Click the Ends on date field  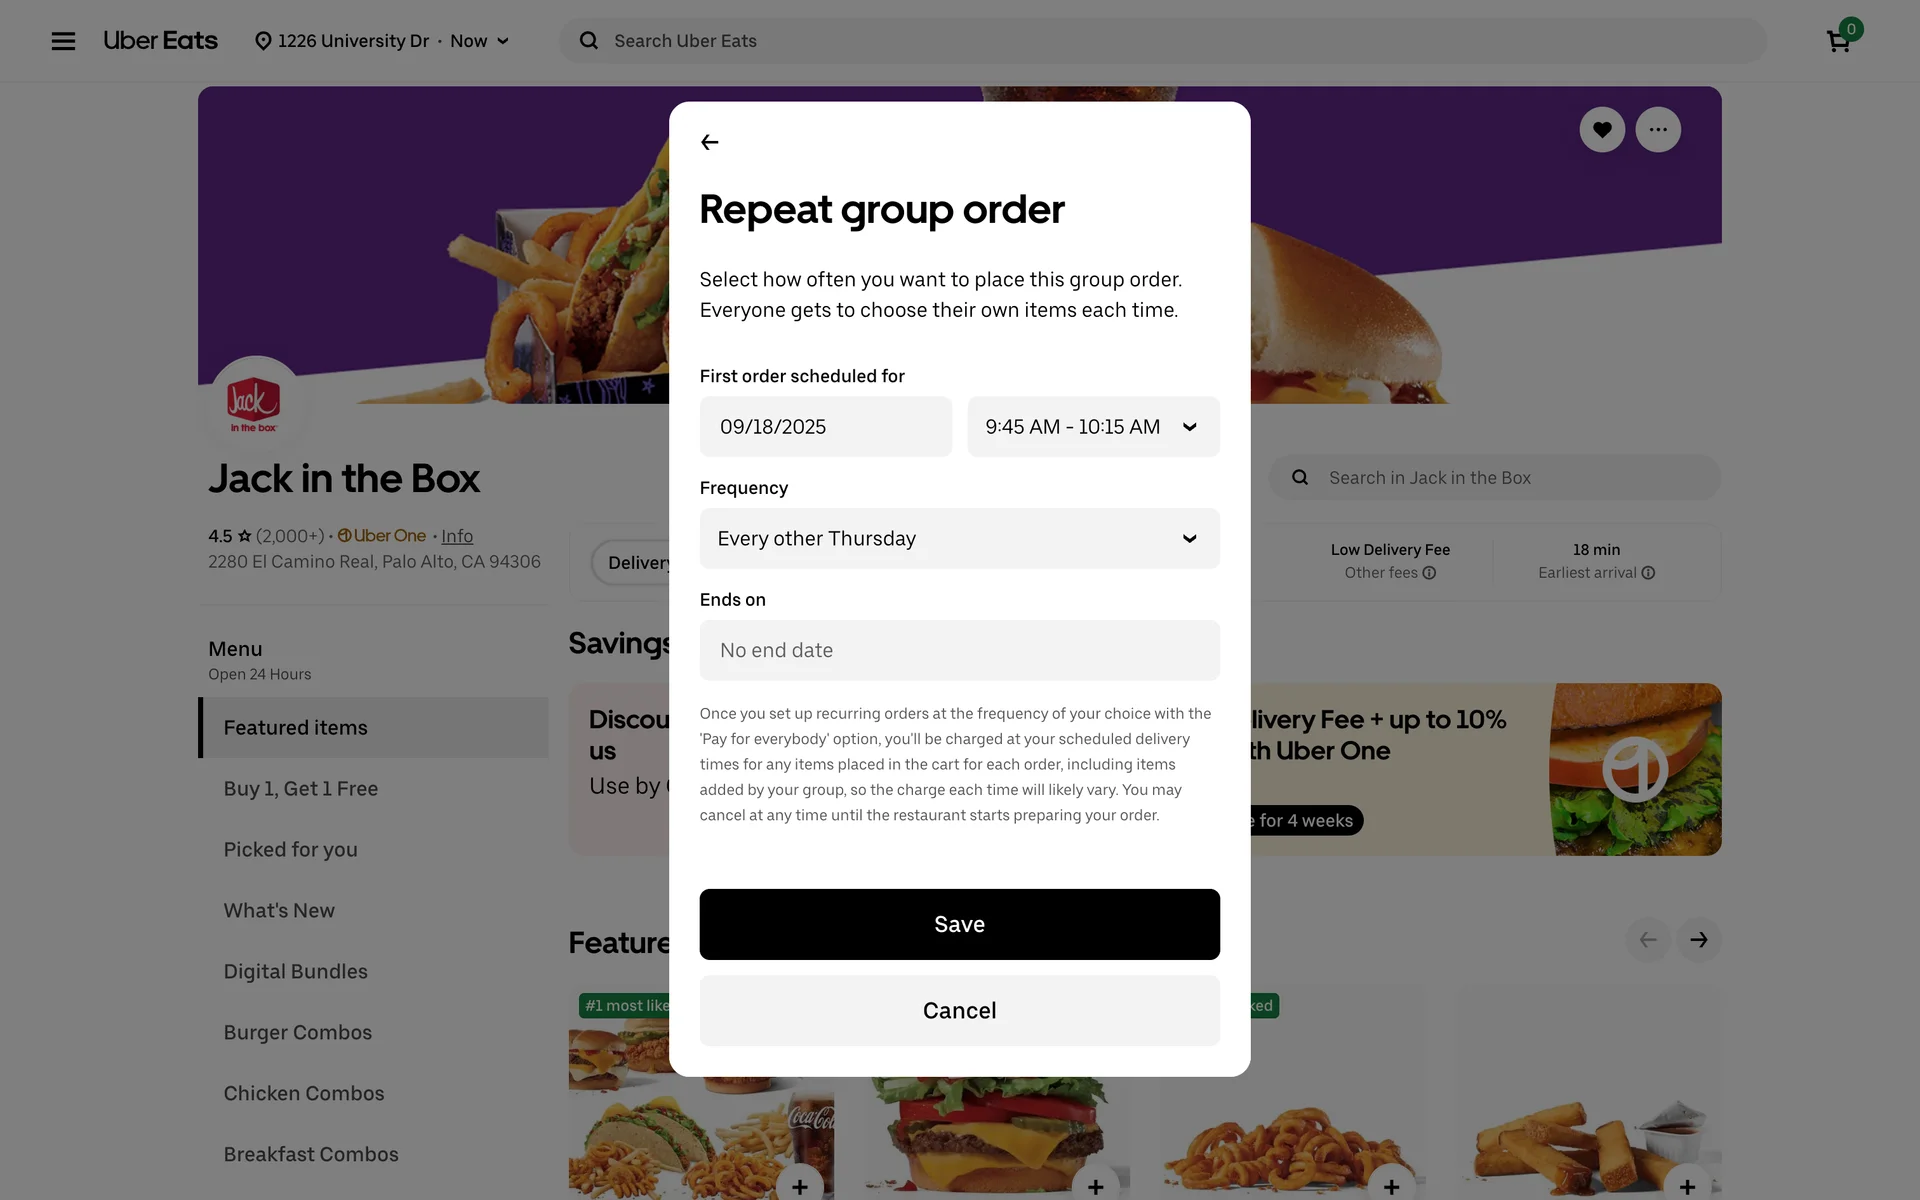point(959,651)
